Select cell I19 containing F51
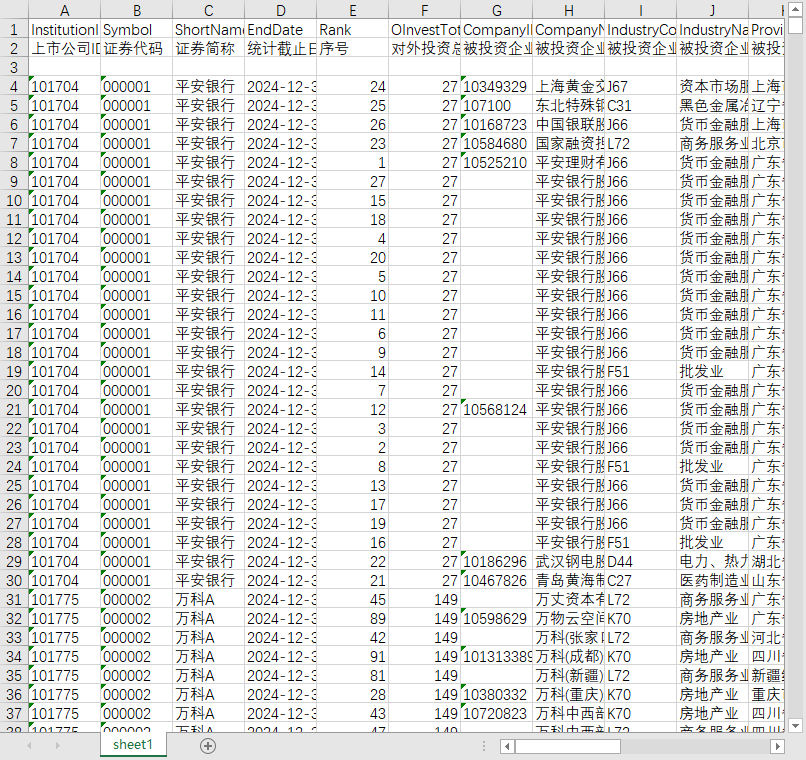The image size is (806, 760). click(x=640, y=372)
